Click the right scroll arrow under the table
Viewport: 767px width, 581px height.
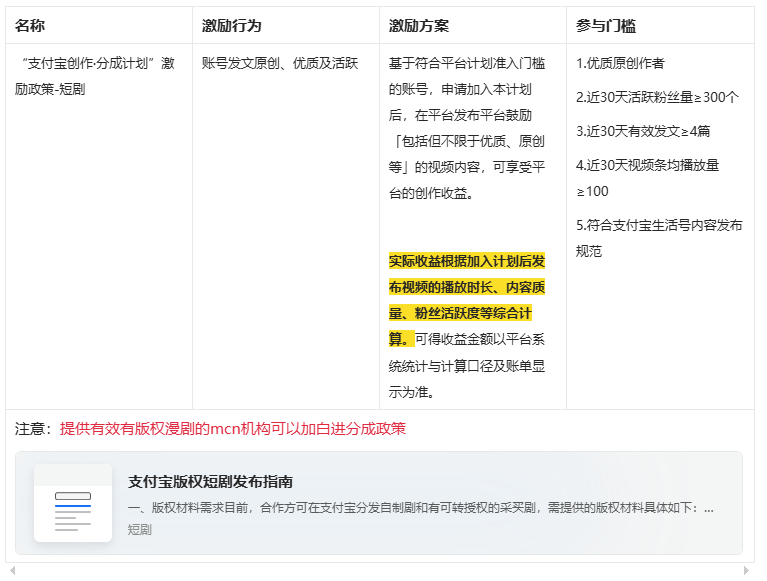[746, 570]
